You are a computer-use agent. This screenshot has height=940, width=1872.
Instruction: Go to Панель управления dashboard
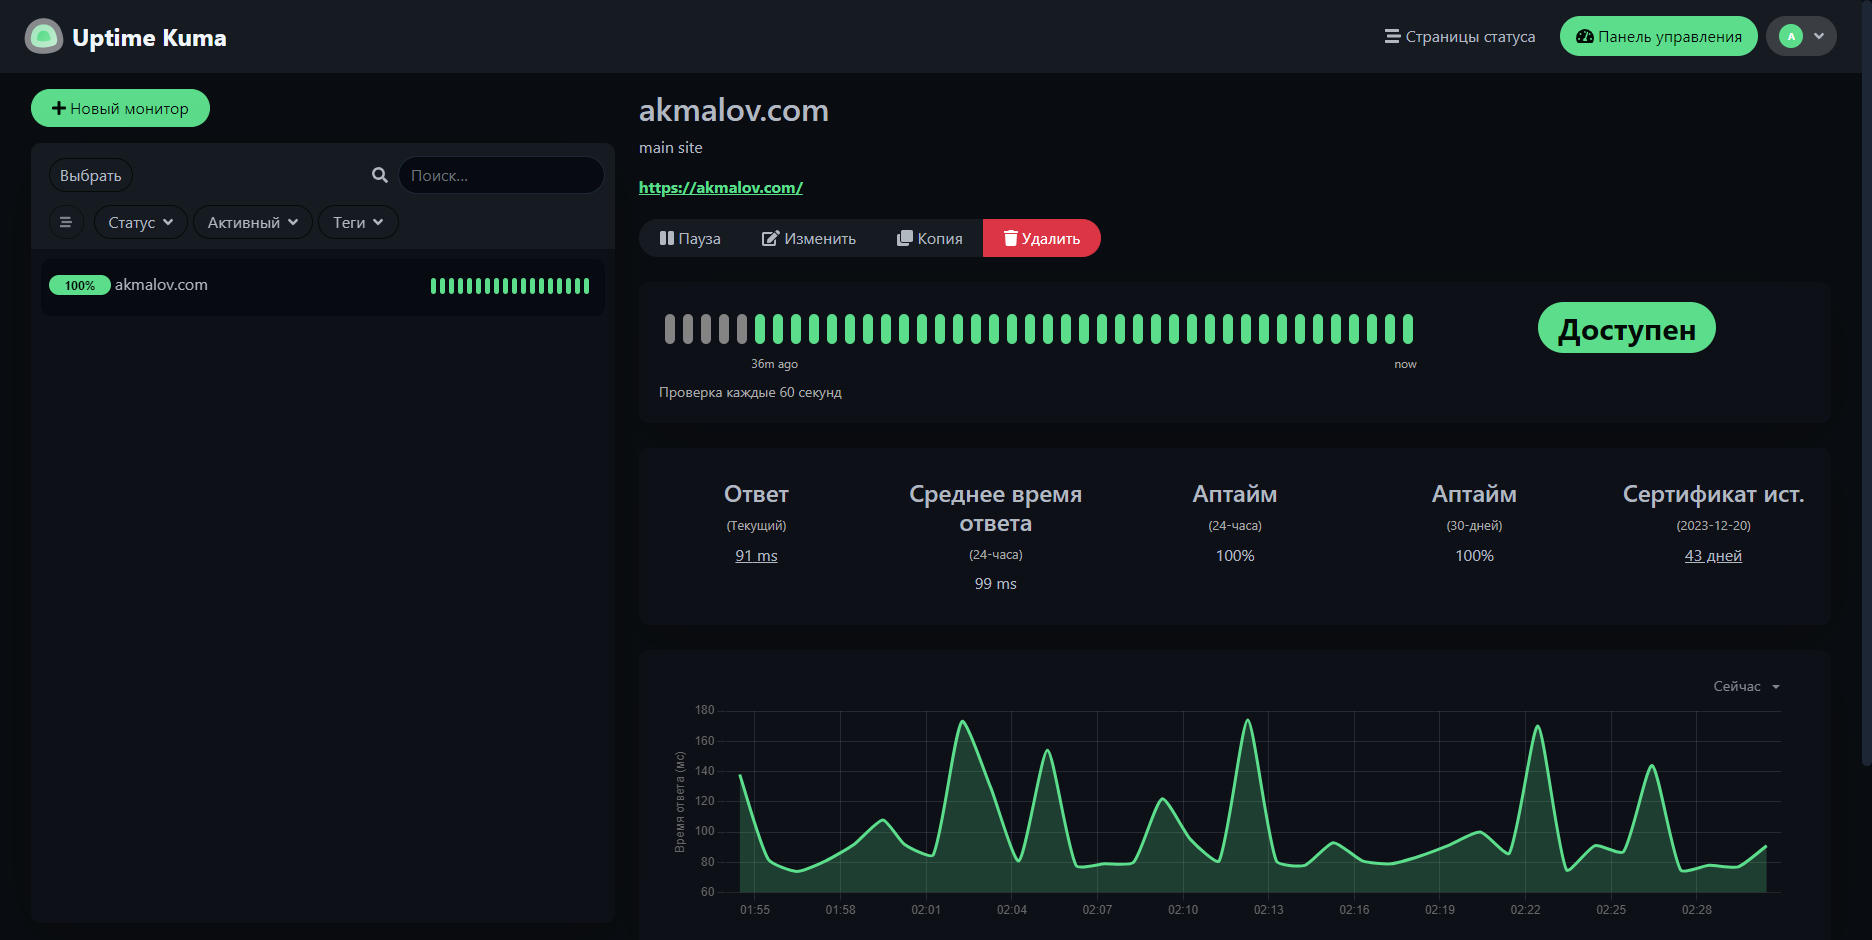1658,37
